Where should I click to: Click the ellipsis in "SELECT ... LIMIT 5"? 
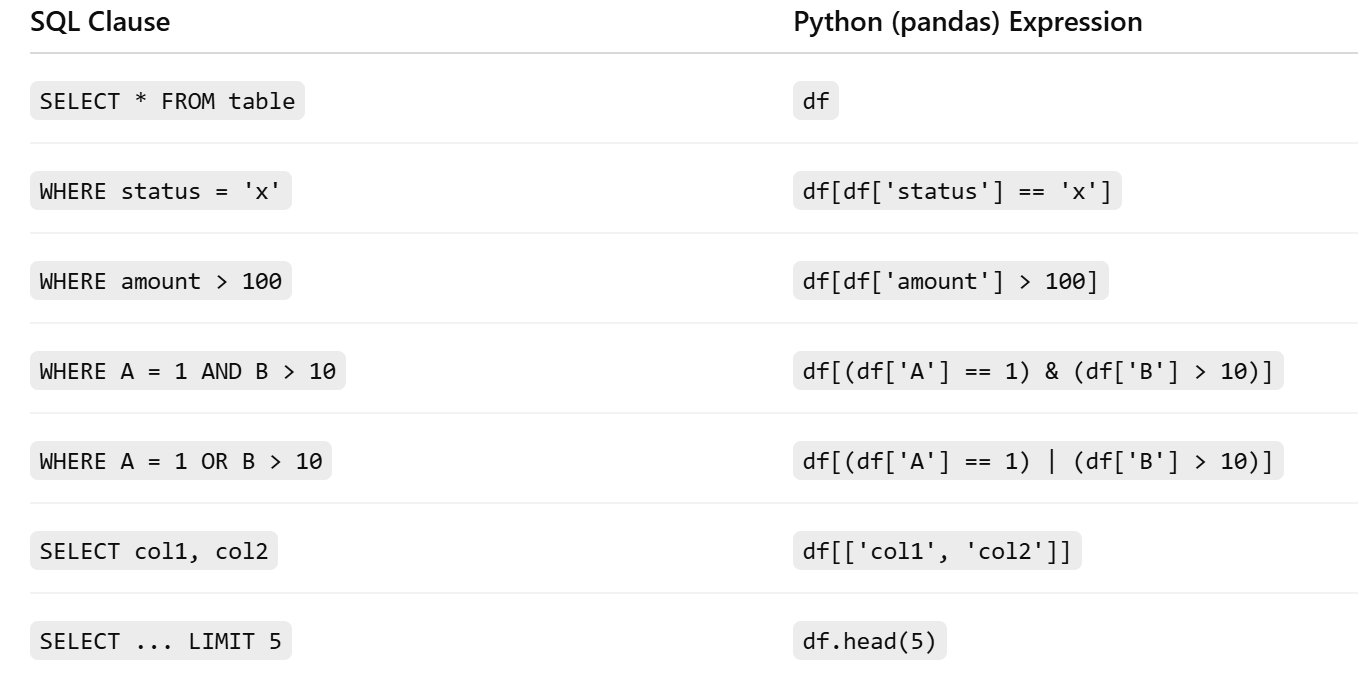point(154,643)
